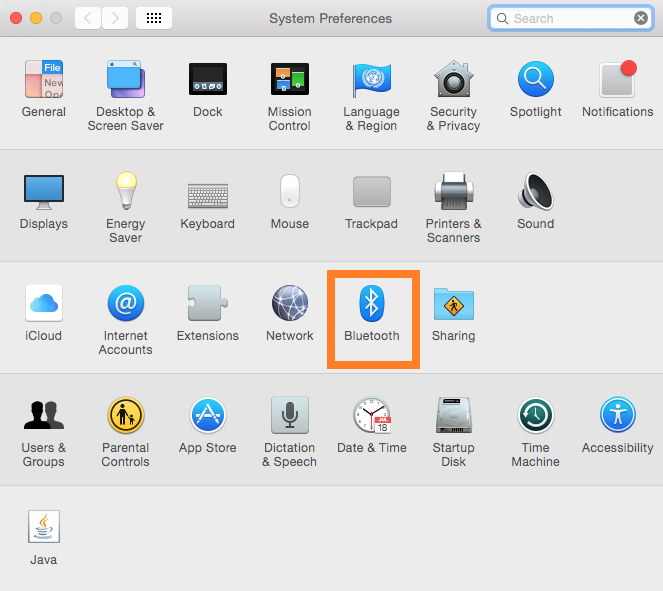Open the Java control panel

(x=44, y=528)
